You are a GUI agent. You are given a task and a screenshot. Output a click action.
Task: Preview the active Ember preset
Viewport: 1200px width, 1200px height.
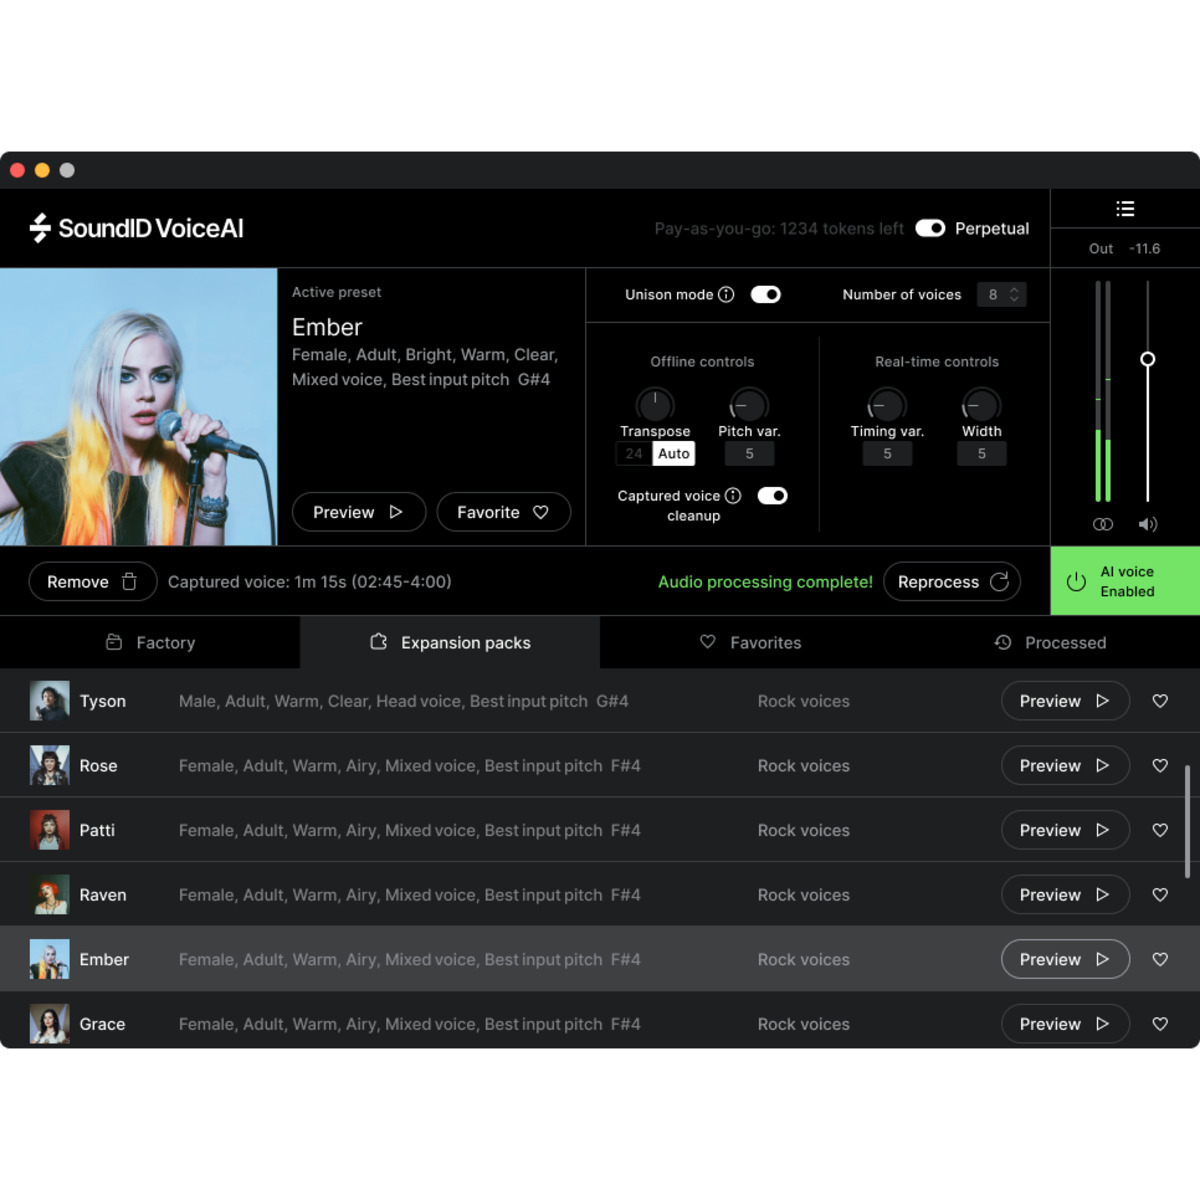point(359,512)
